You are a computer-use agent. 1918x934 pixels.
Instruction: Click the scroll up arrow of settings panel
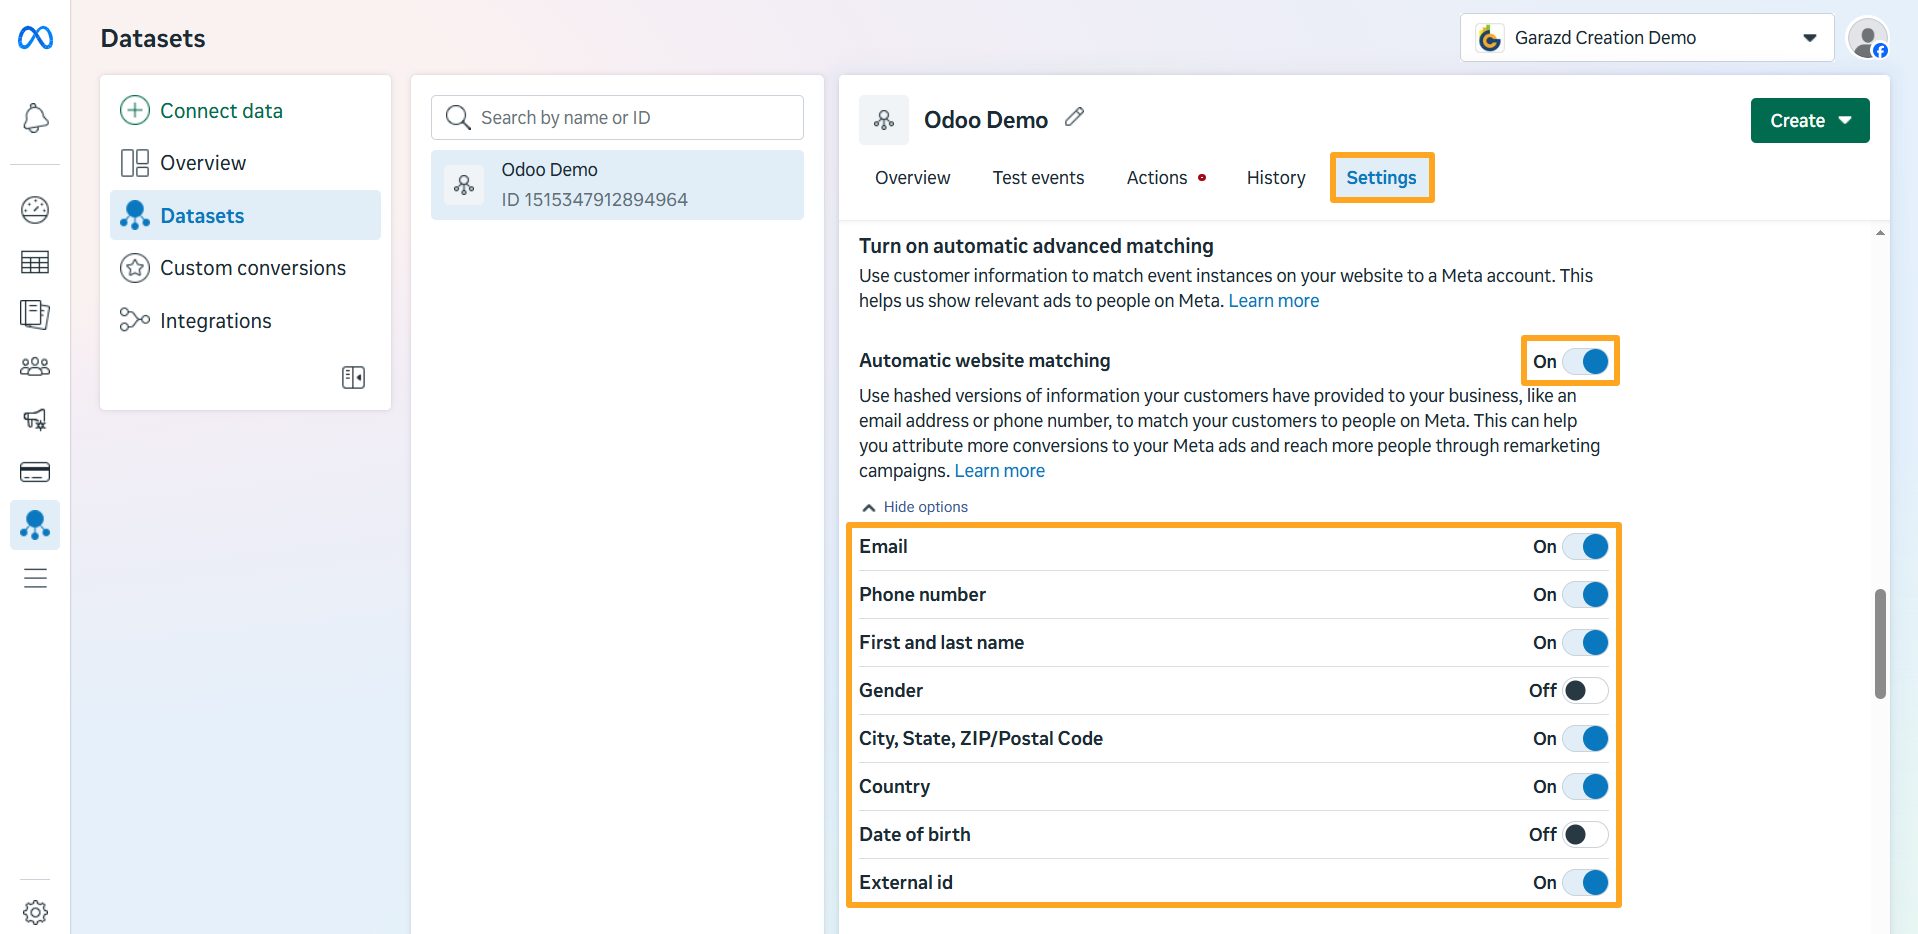pyautogui.click(x=1880, y=233)
